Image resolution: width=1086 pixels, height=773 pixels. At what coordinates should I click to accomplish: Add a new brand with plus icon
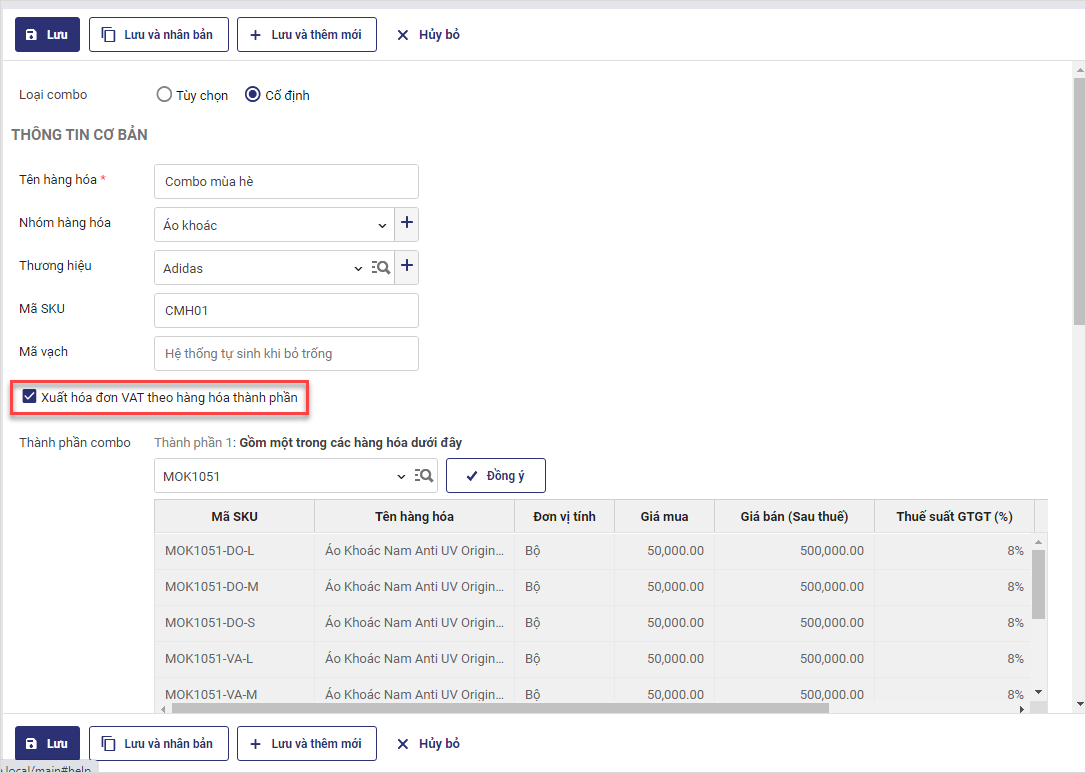406,268
